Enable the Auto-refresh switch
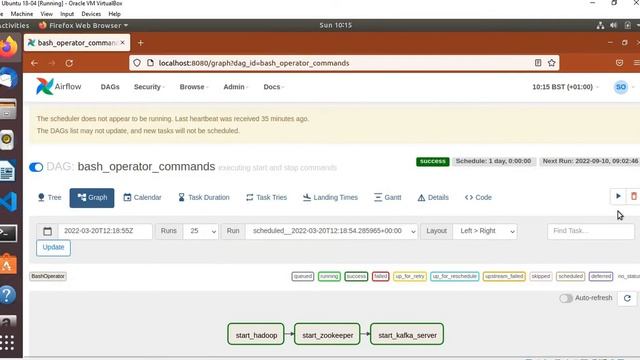The width and height of the screenshot is (640, 360). click(x=566, y=298)
